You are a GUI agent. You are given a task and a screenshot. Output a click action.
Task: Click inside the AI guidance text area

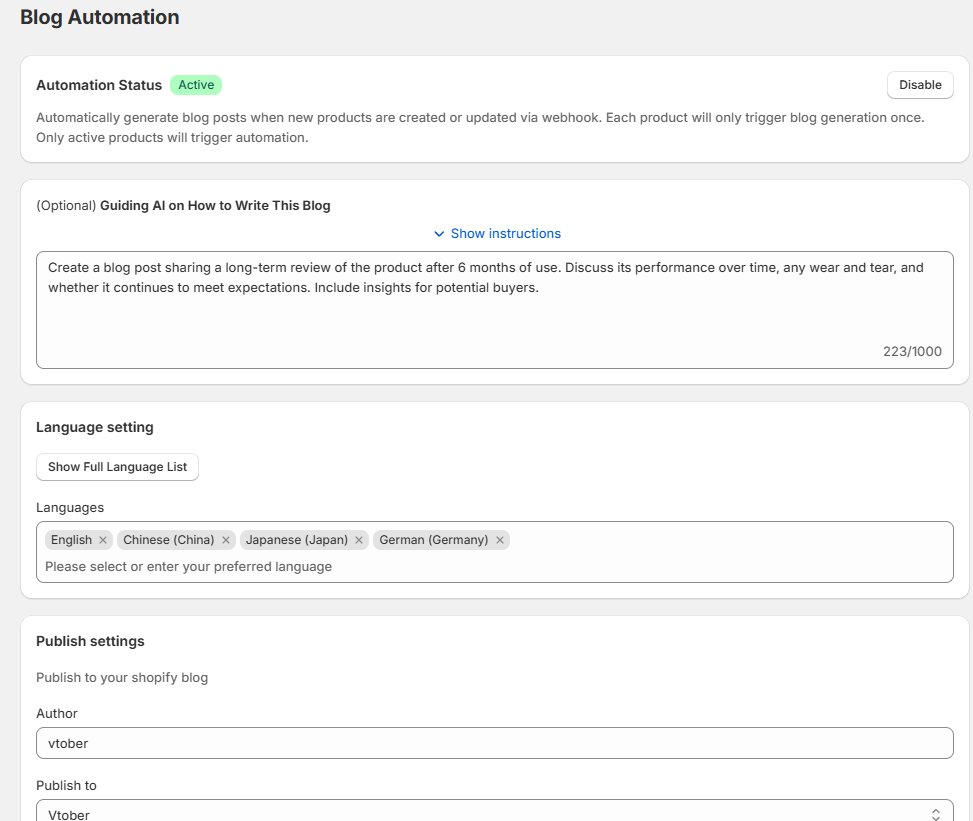click(495, 300)
